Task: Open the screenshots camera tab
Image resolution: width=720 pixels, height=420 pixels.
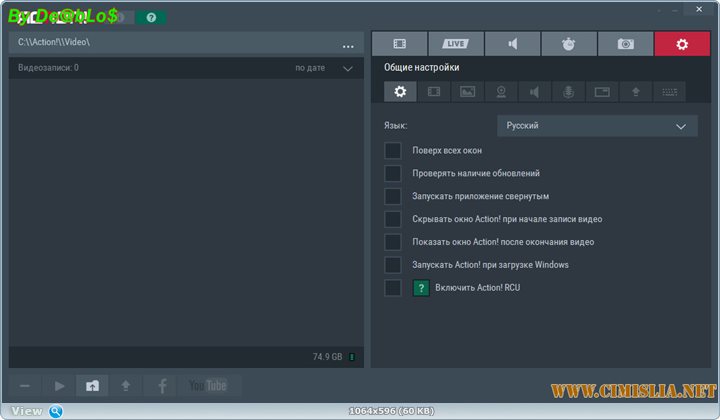Action: coord(625,44)
